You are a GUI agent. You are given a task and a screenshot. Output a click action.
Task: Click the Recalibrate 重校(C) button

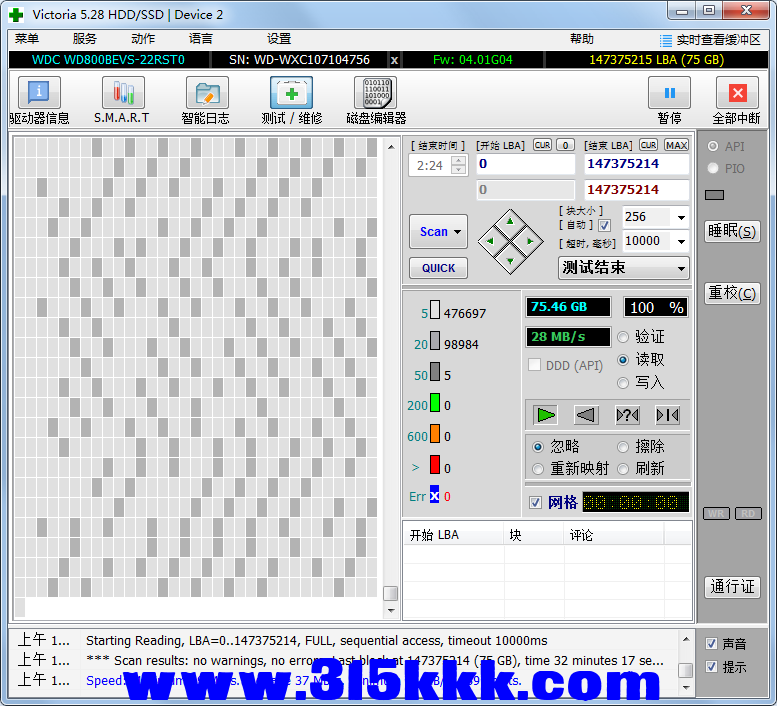pyautogui.click(x=732, y=293)
